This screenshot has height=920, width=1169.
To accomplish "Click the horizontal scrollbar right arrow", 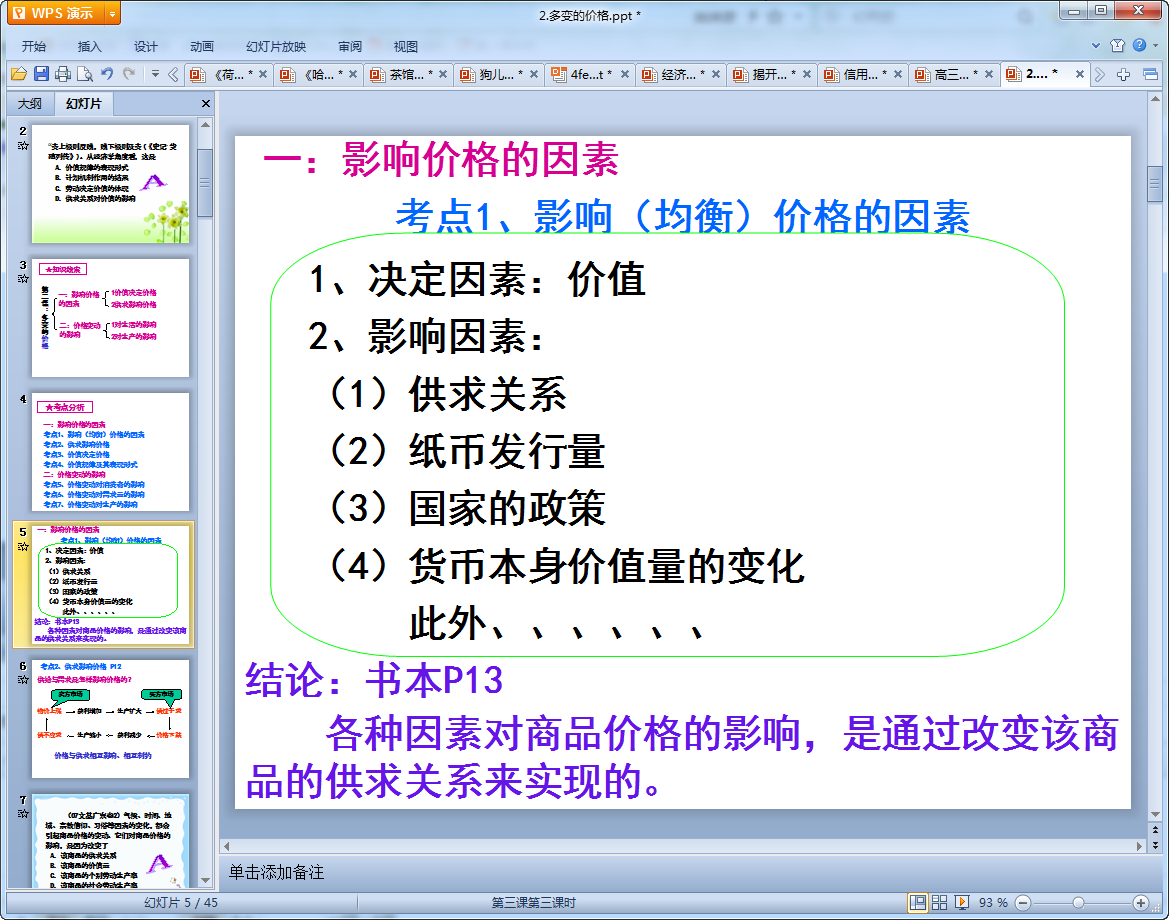I will [1139, 846].
